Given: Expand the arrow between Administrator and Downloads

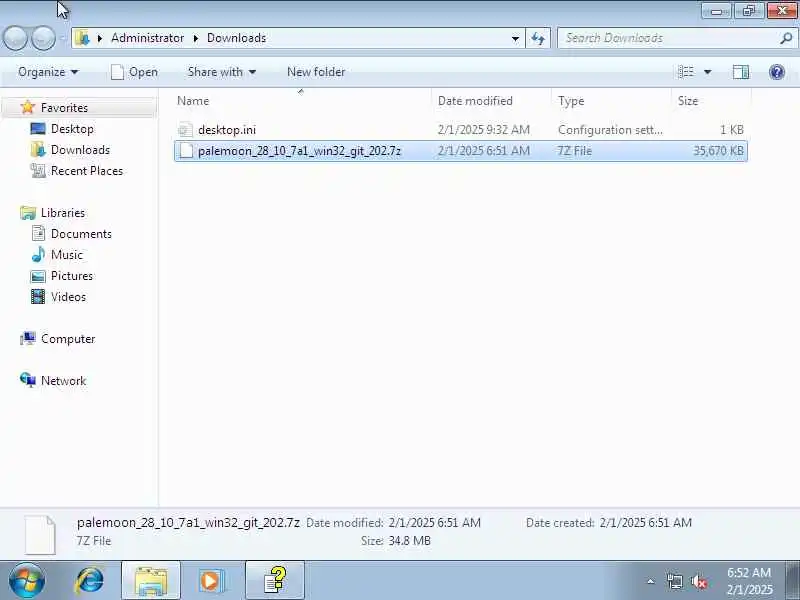Looking at the screenshot, I should [x=195, y=38].
